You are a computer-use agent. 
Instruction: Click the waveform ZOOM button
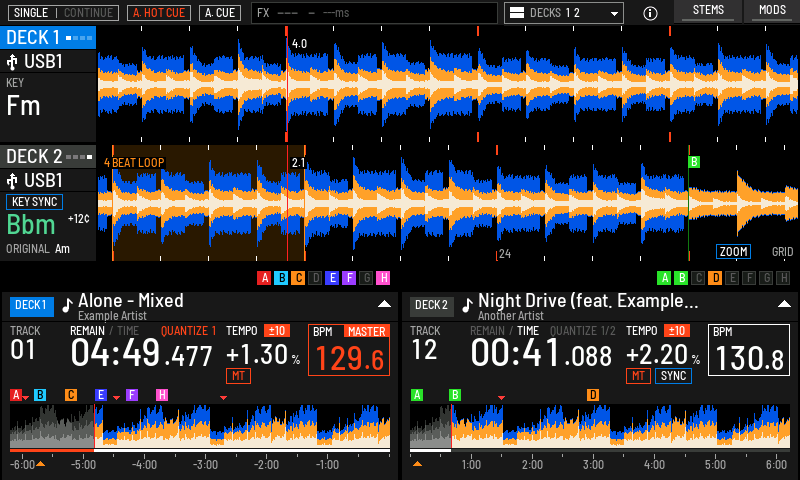[x=733, y=251]
